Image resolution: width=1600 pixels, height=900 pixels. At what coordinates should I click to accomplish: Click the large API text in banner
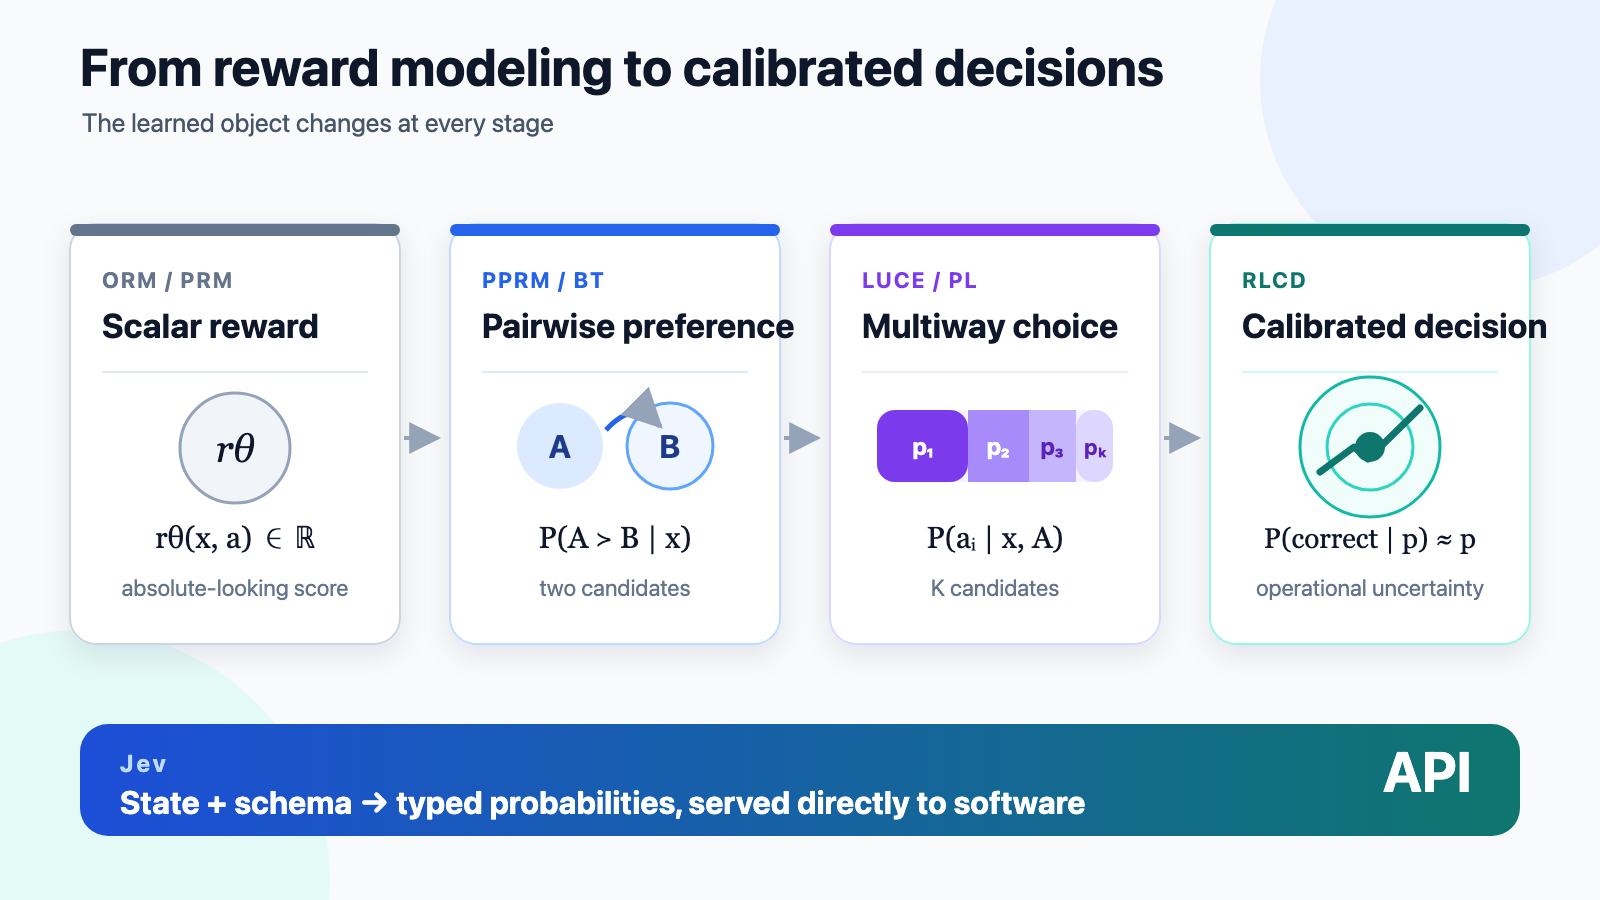point(1427,773)
